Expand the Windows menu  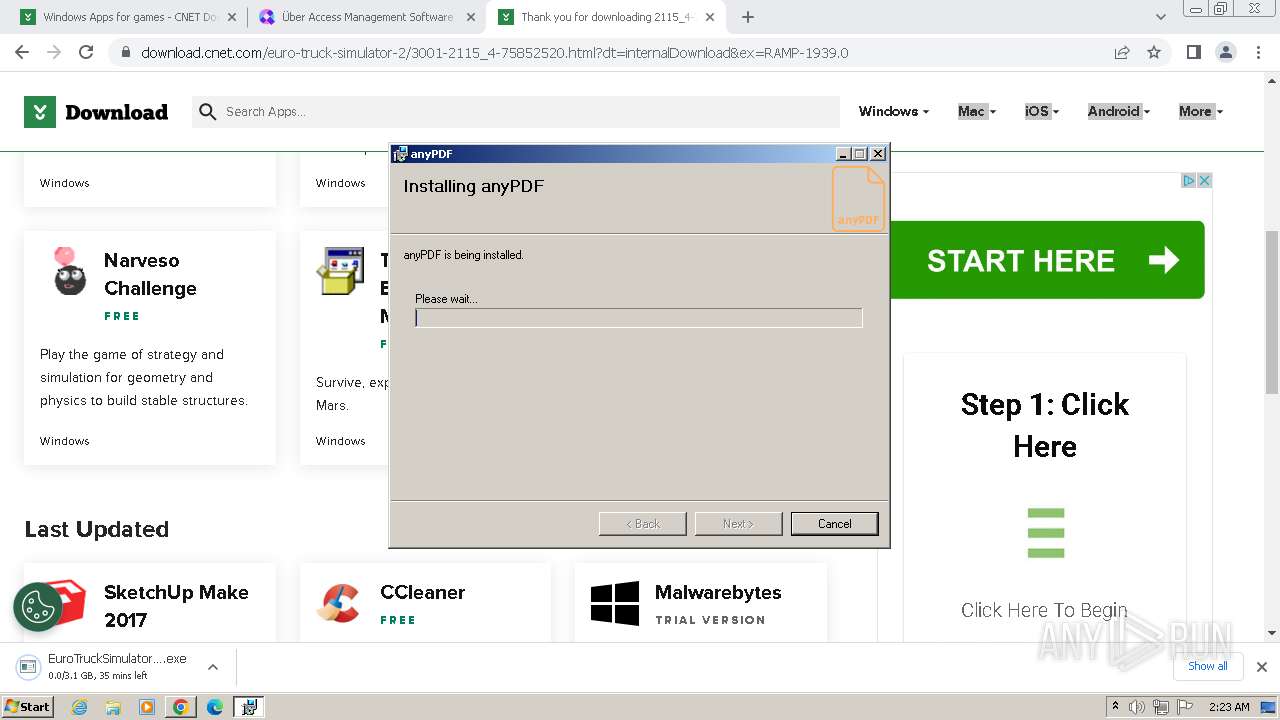[894, 111]
